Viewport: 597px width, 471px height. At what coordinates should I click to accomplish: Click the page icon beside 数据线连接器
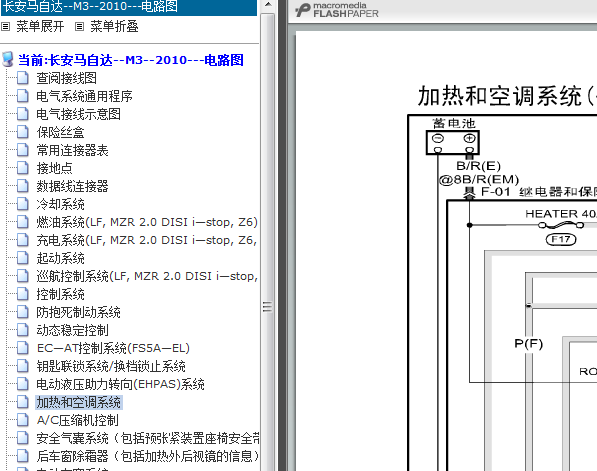pyautogui.click(x=23, y=186)
